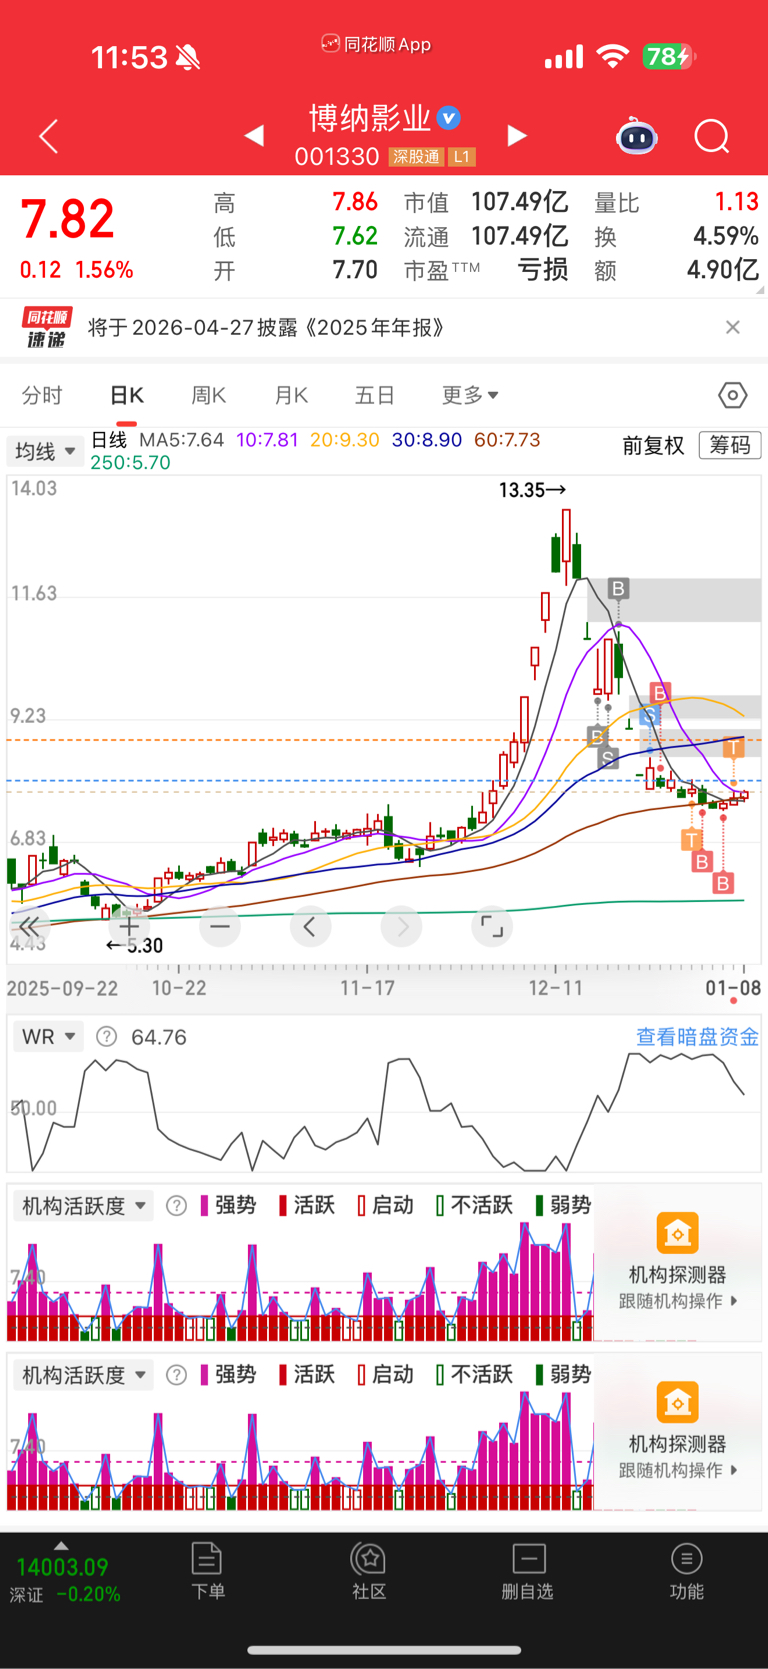Image resolution: width=768 pixels, height=1669 pixels.
Task: Open the second 机构活跃度 indicator dropdown
Action: 84,1375
